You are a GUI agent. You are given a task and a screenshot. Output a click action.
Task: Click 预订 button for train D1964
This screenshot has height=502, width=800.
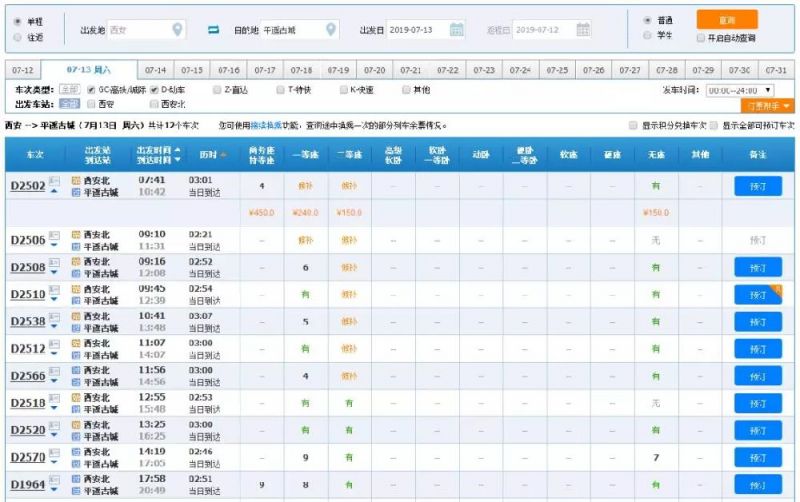758,485
